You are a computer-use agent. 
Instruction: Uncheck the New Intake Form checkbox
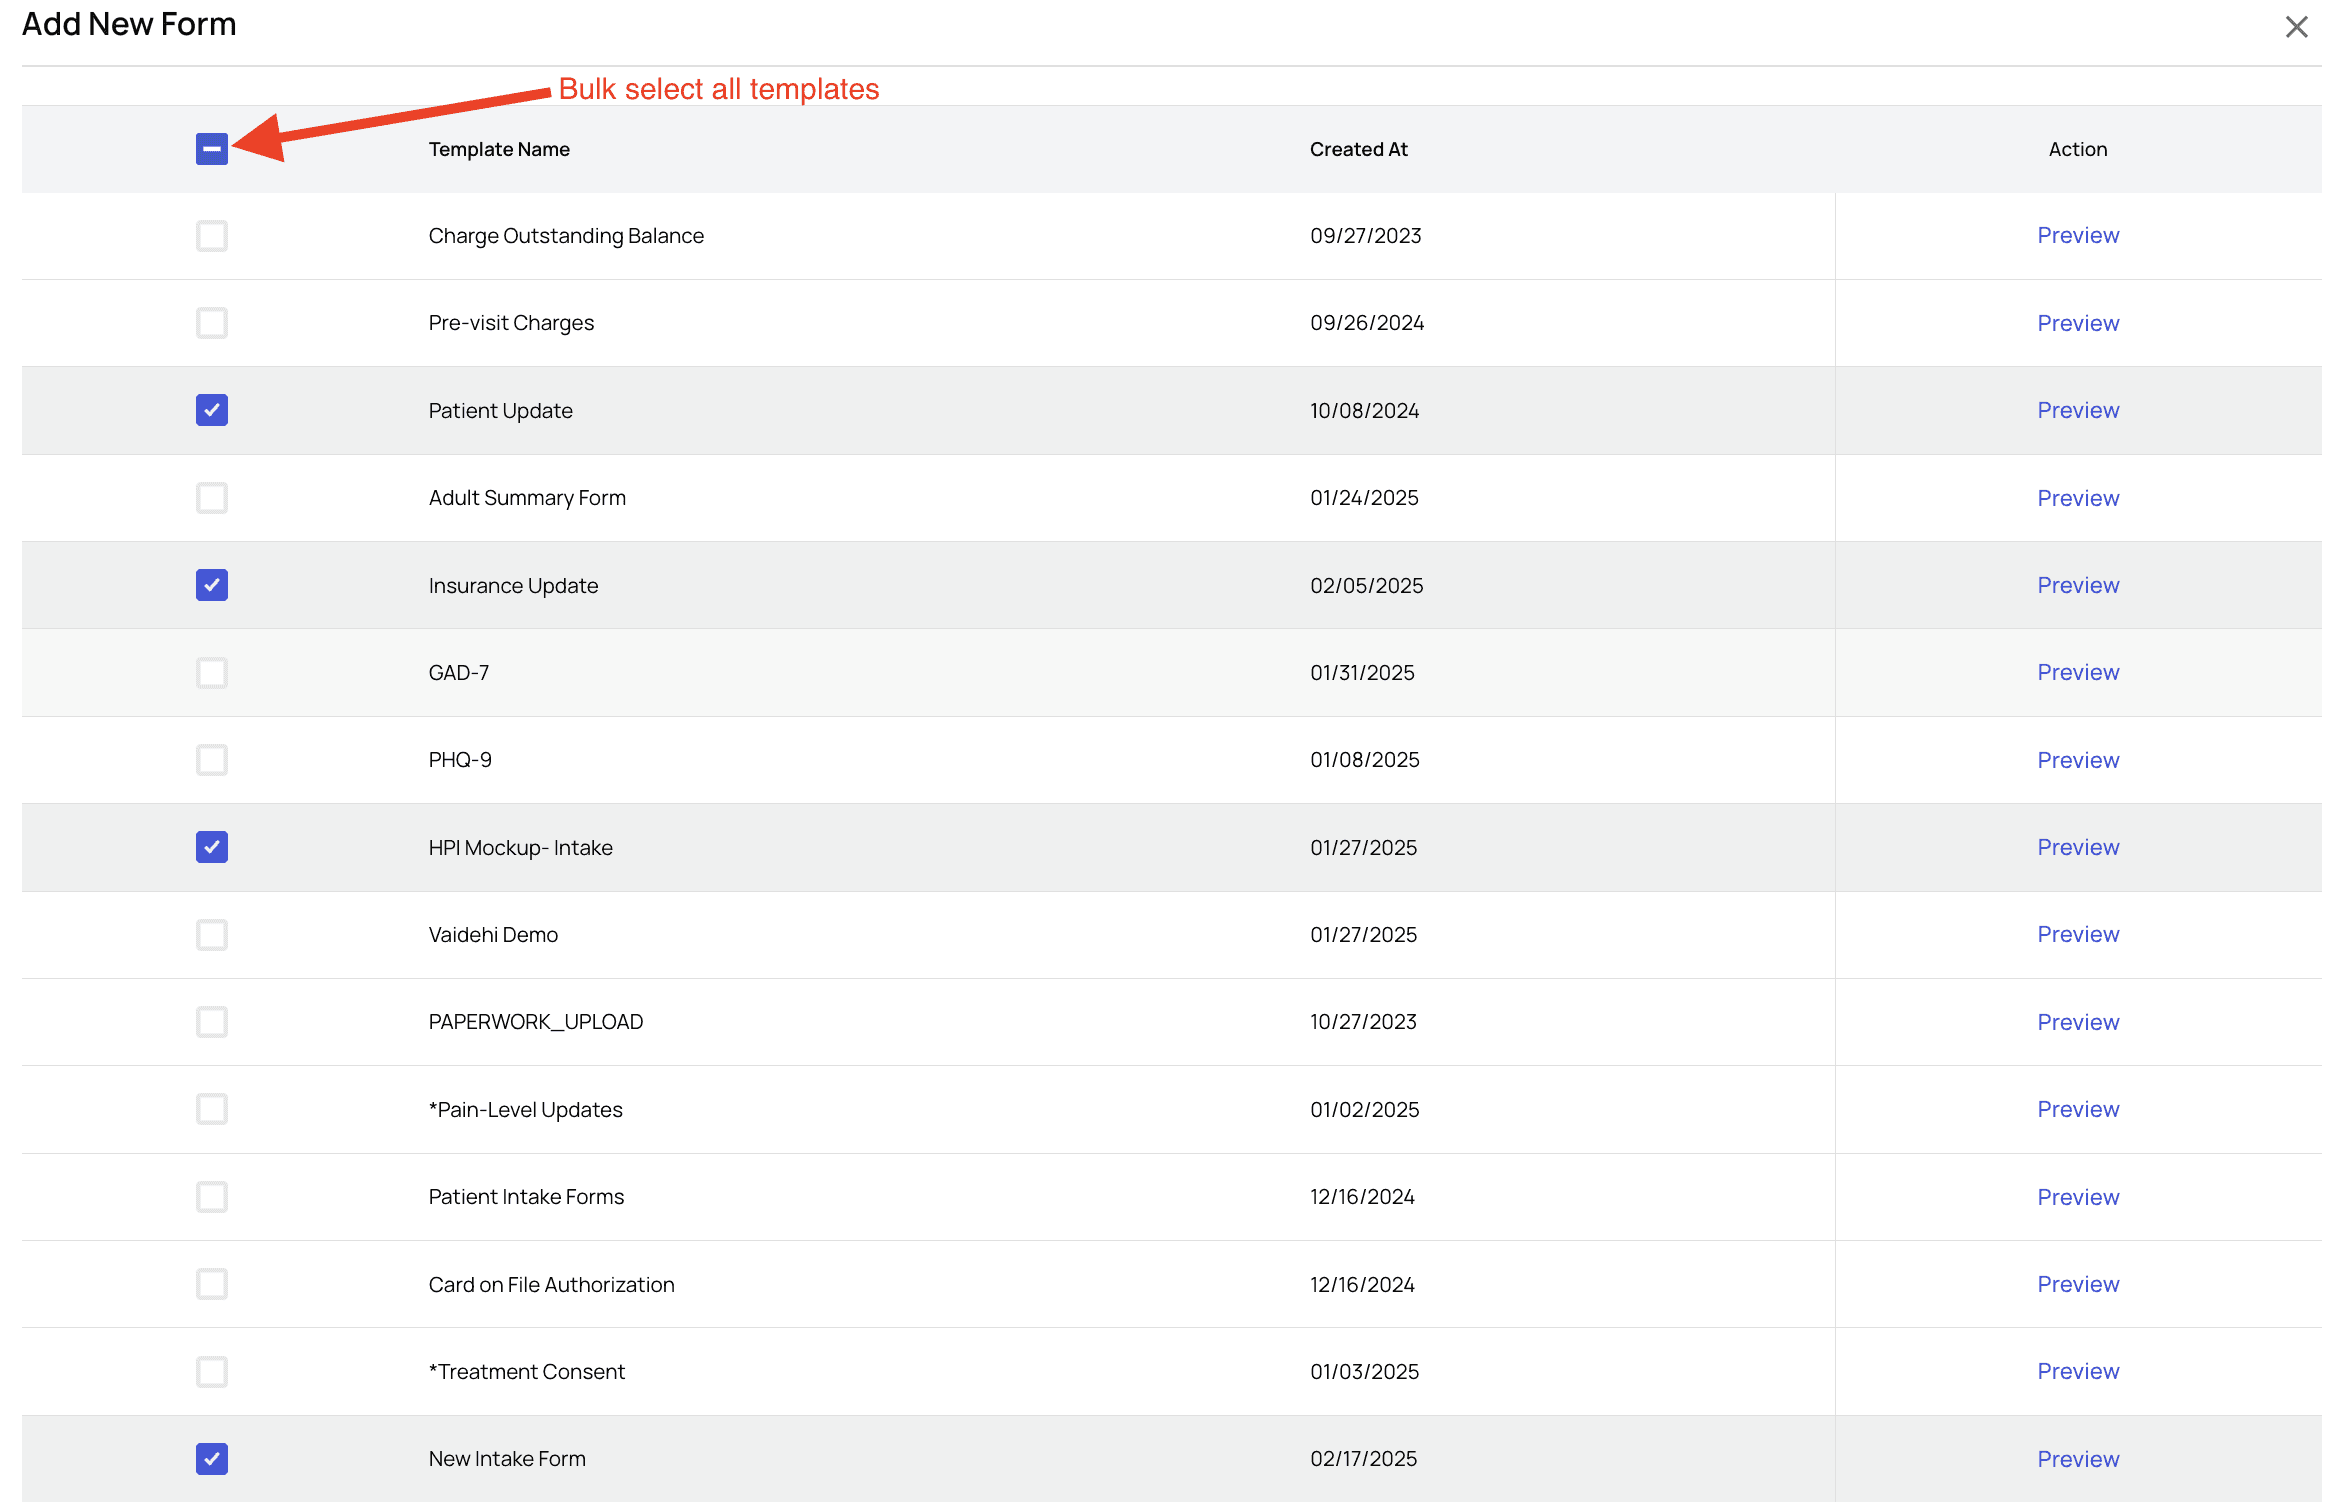pyautogui.click(x=212, y=1459)
